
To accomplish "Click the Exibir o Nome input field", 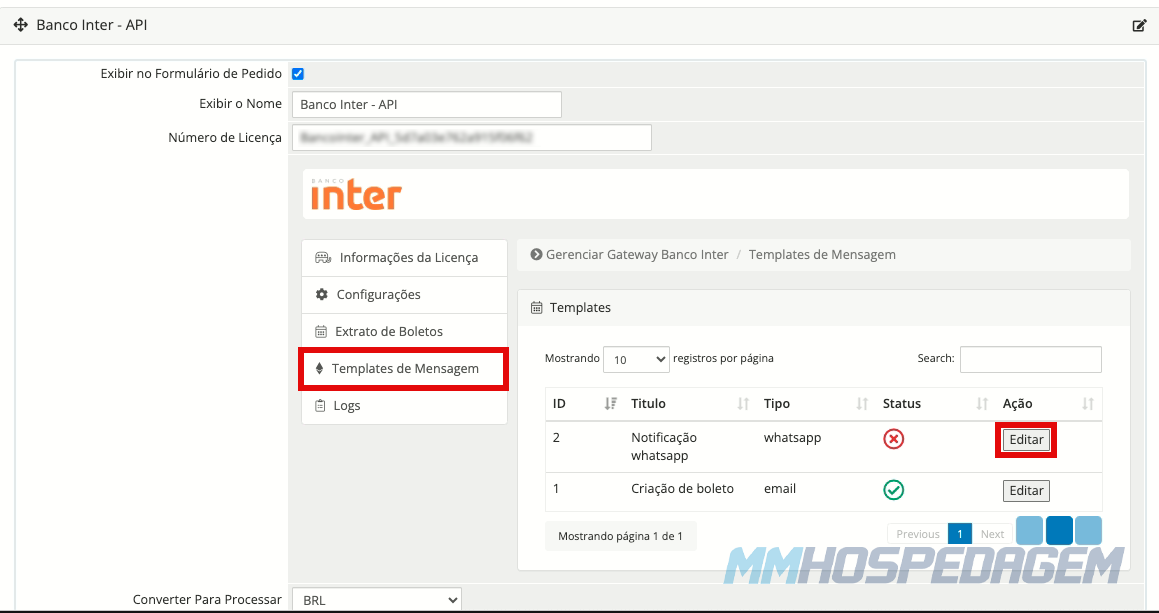I will click(x=426, y=104).
